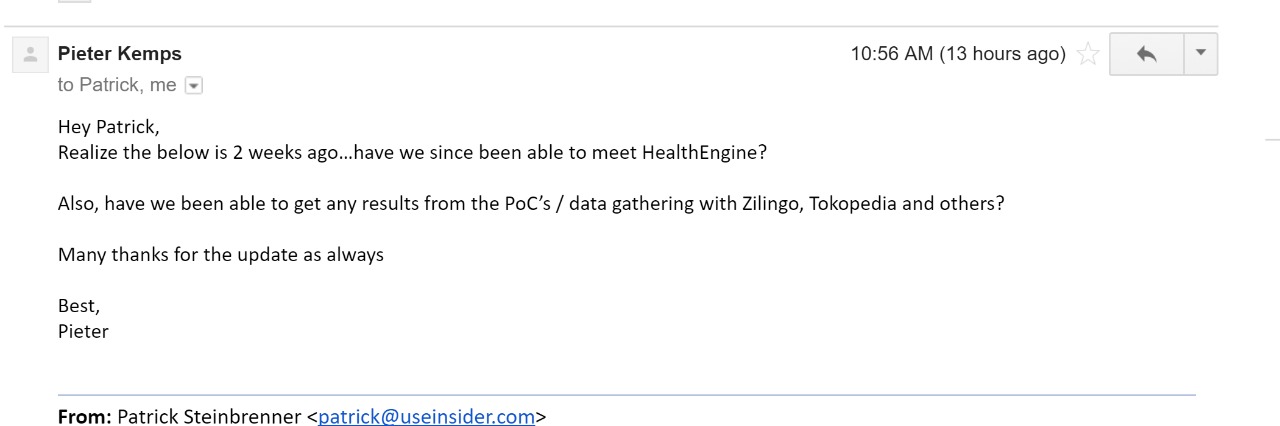The height and width of the screenshot is (426, 1280).
Task: Click the word HealthEngine in the message
Action: pyautogui.click(x=704, y=153)
